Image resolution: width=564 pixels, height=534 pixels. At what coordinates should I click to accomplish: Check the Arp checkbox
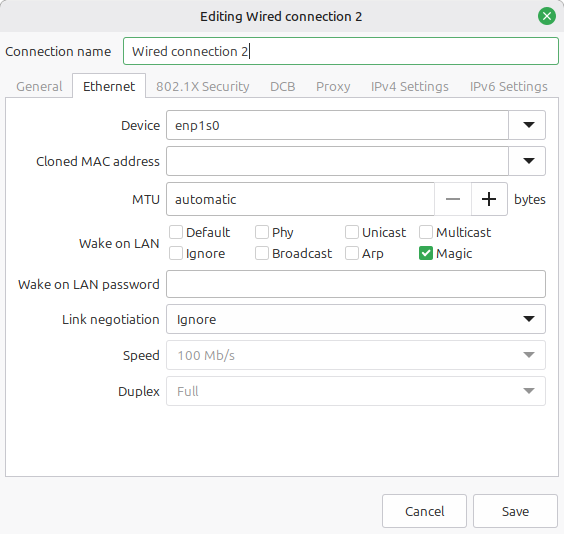coord(352,254)
